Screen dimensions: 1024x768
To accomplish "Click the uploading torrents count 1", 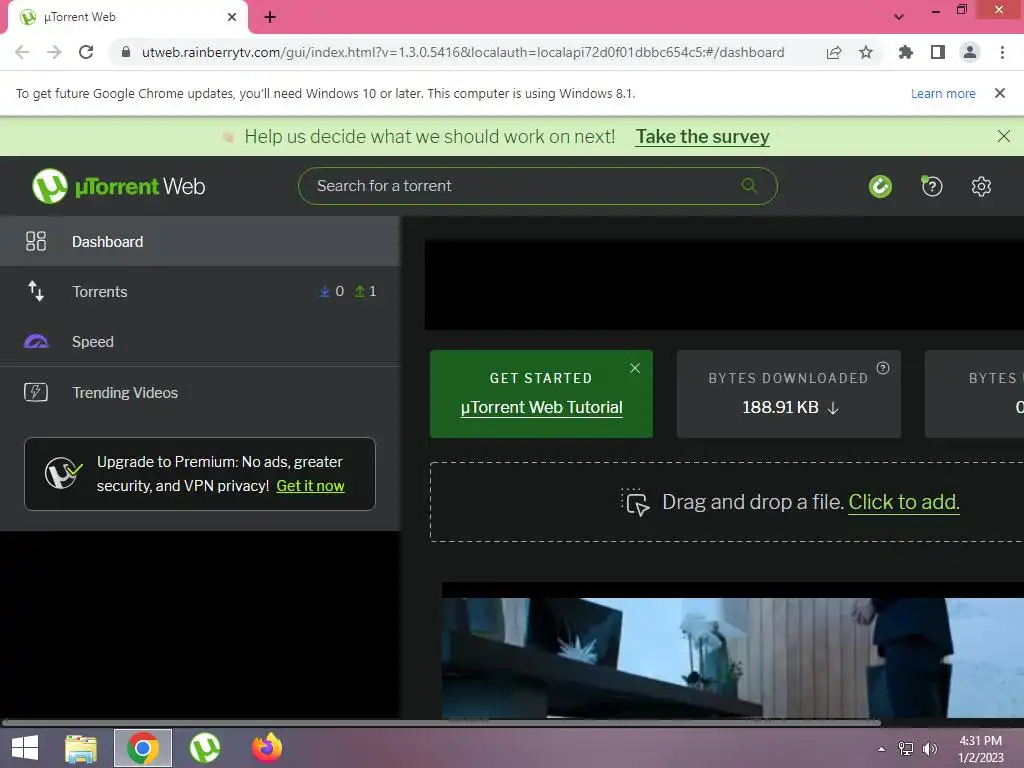I will [366, 291].
